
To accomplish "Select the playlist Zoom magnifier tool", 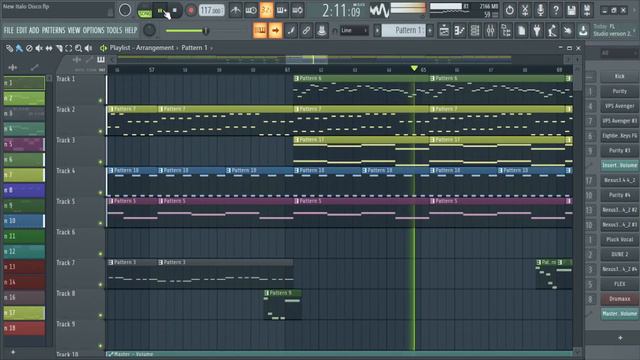I will click(78, 49).
